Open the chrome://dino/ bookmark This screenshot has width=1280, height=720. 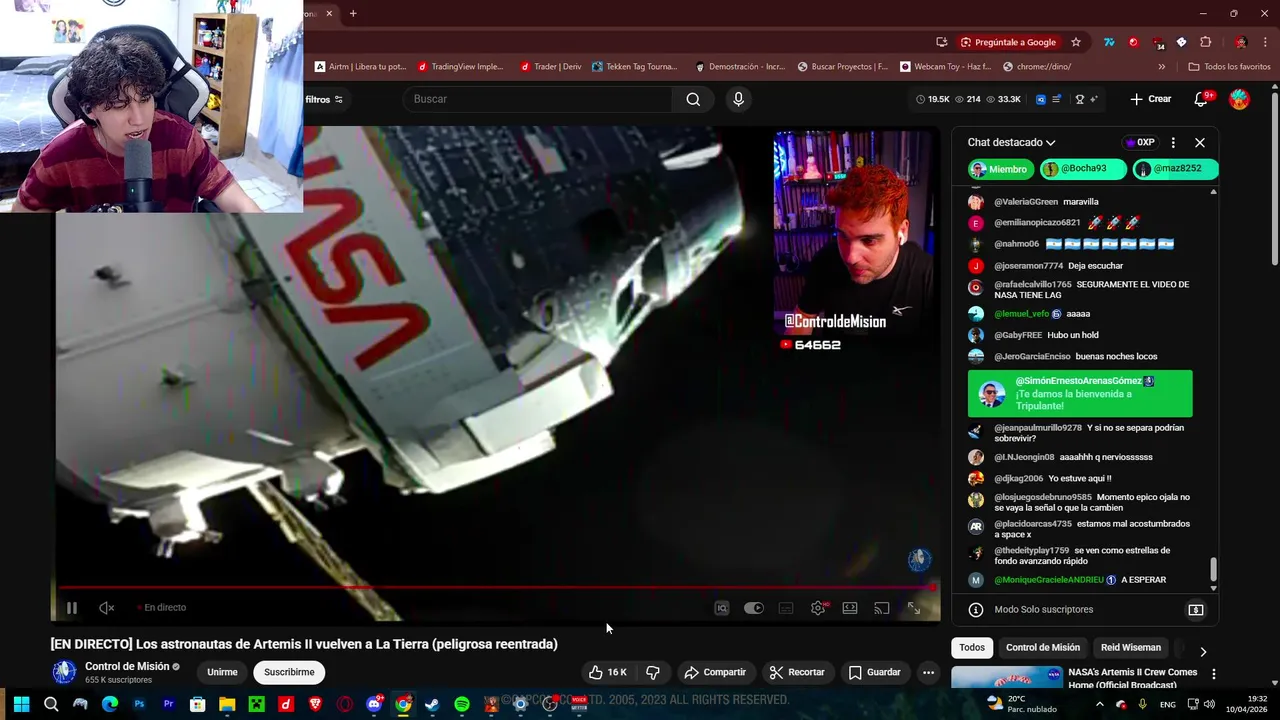pos(1036,67)
